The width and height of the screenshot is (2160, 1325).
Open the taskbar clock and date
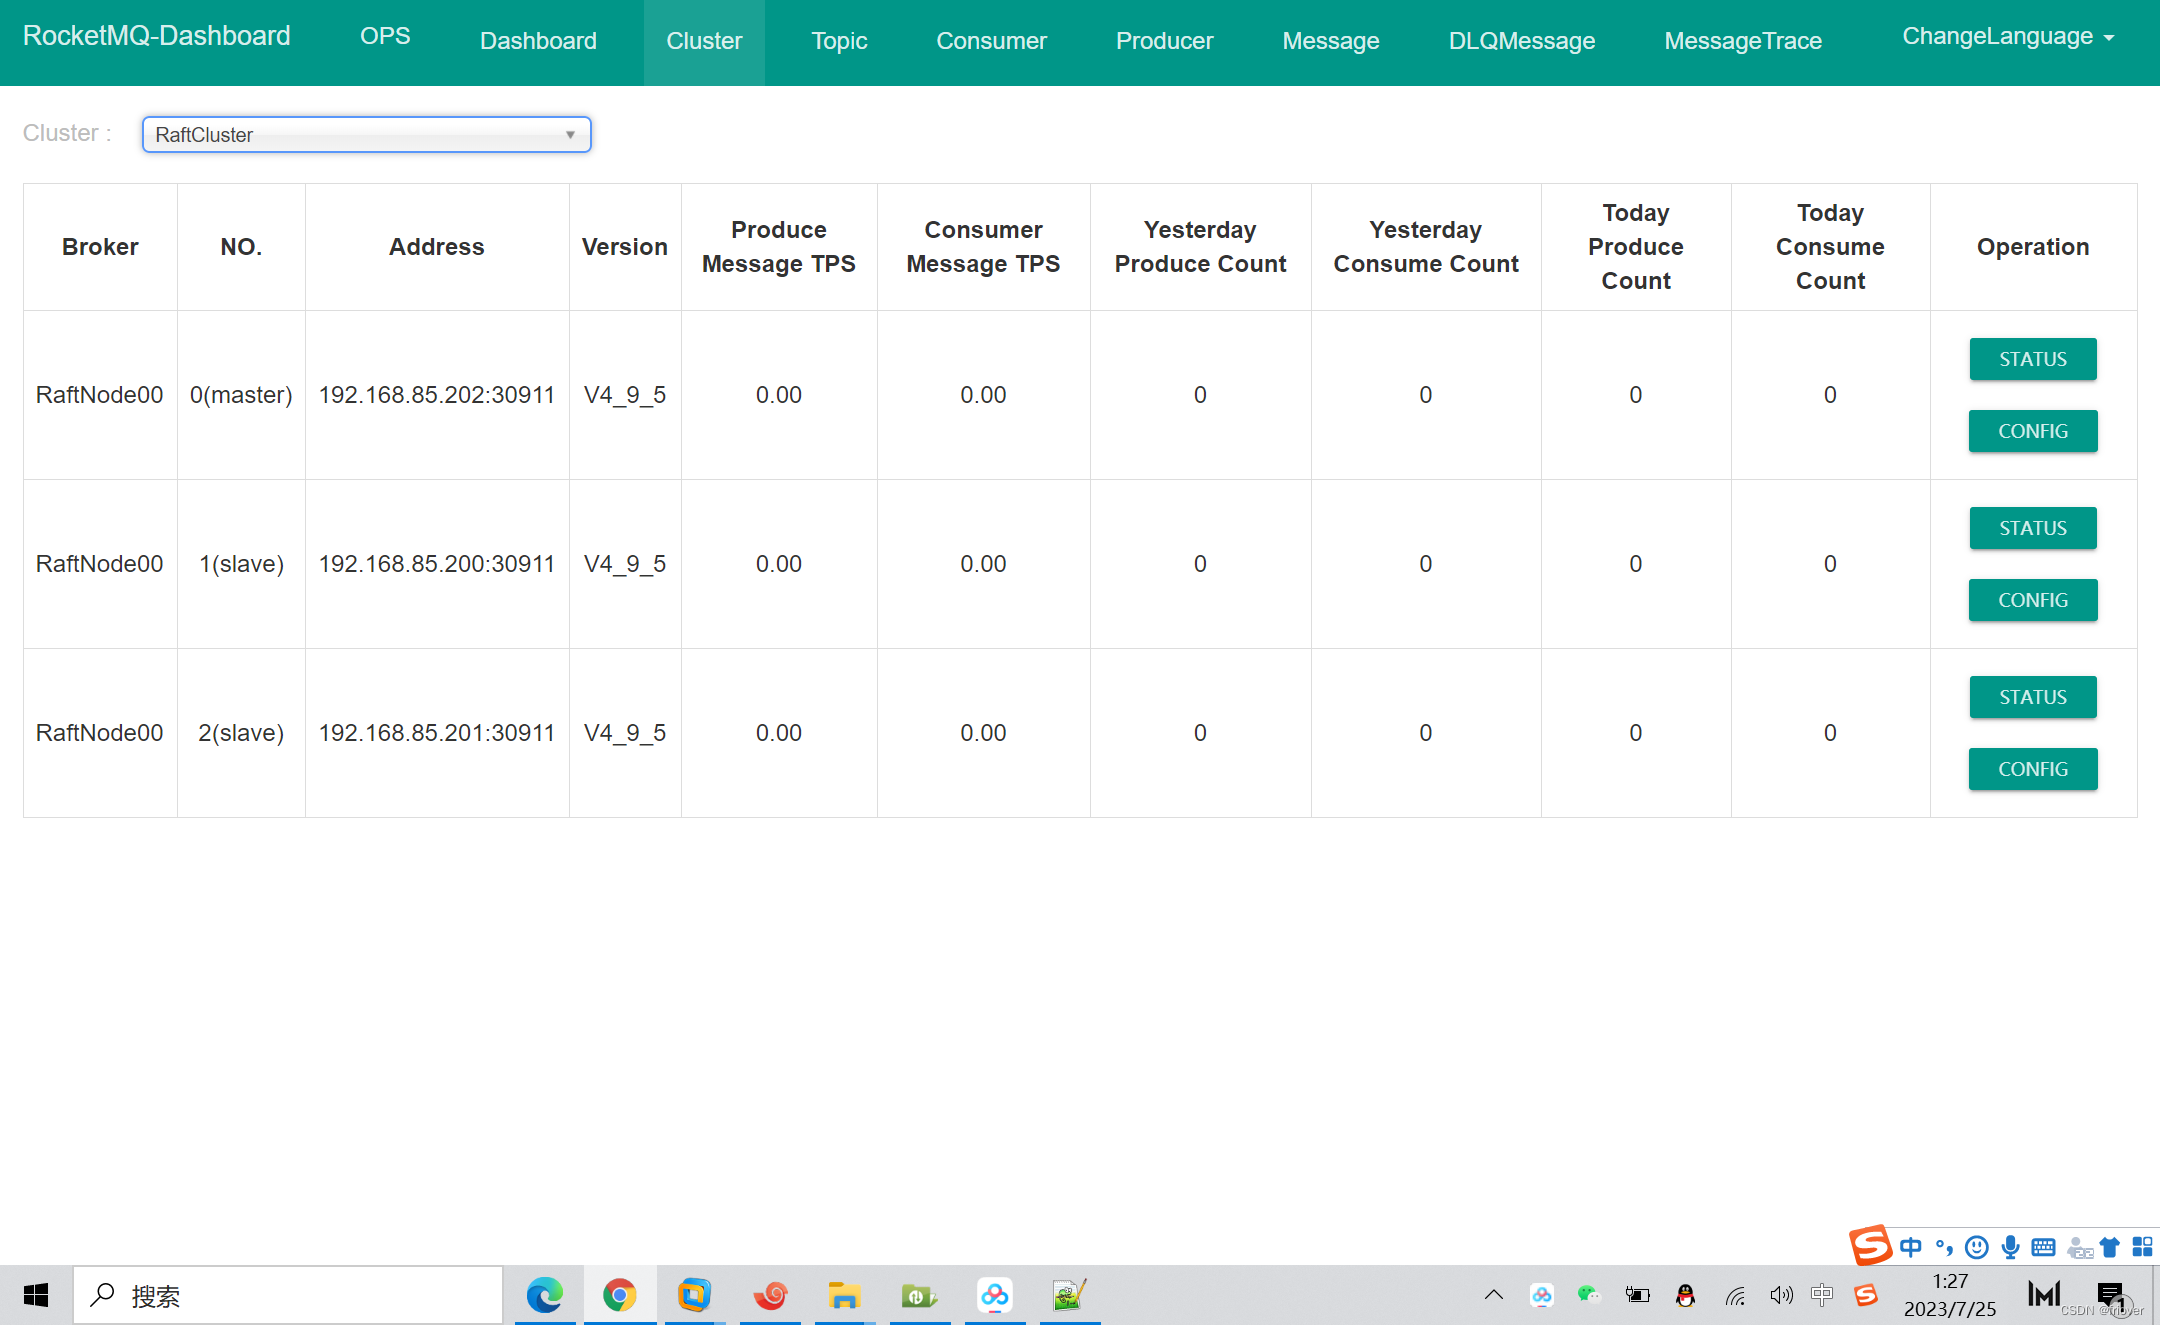[x=1950, y=1295]
